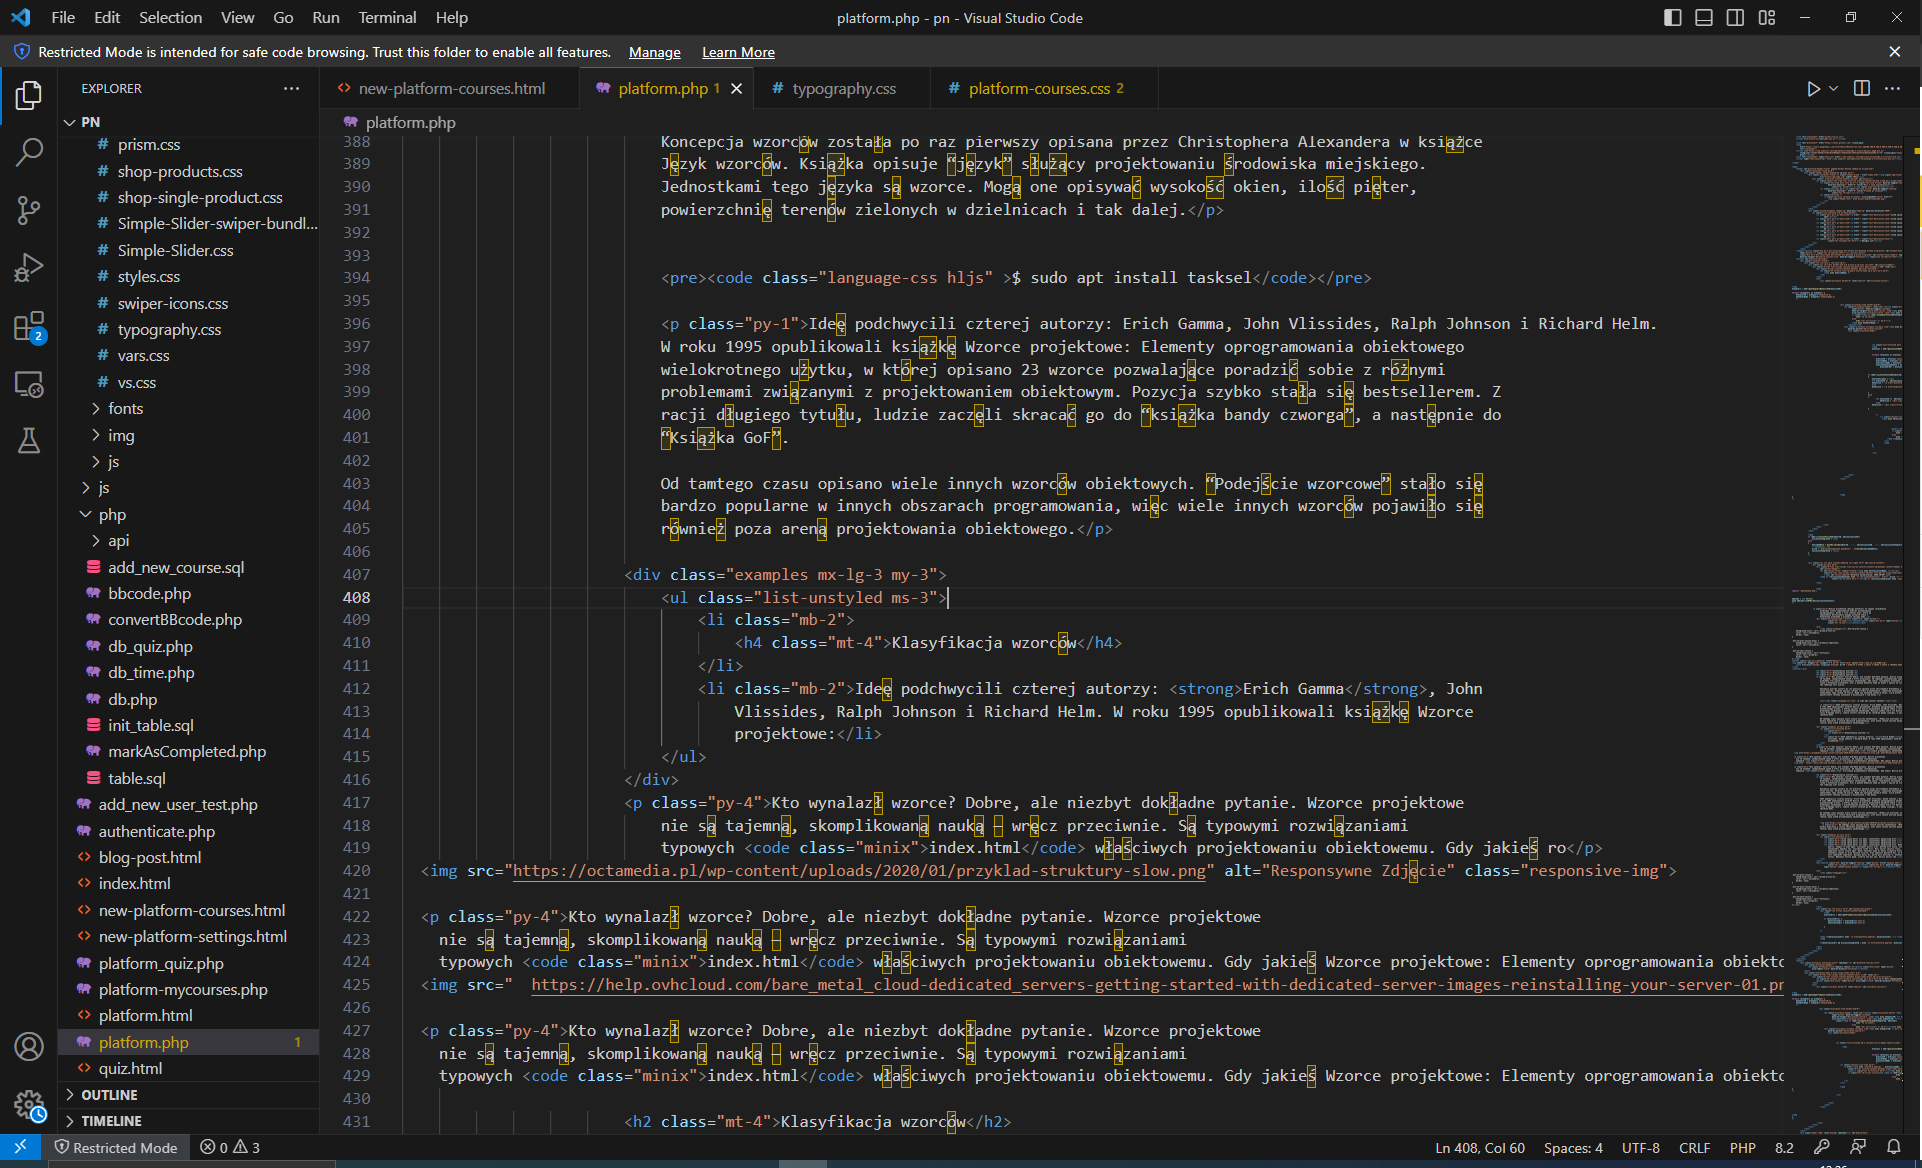Open quiz.html file
This screenshot has height=1168, width=1922.
click(x=130, y=1068)
